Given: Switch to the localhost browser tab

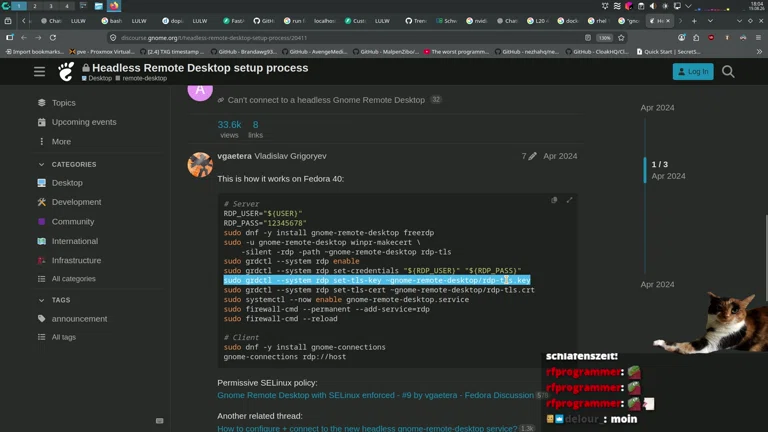Looking at the screenshot, I should pyautogui.click(x=325, y=21).
